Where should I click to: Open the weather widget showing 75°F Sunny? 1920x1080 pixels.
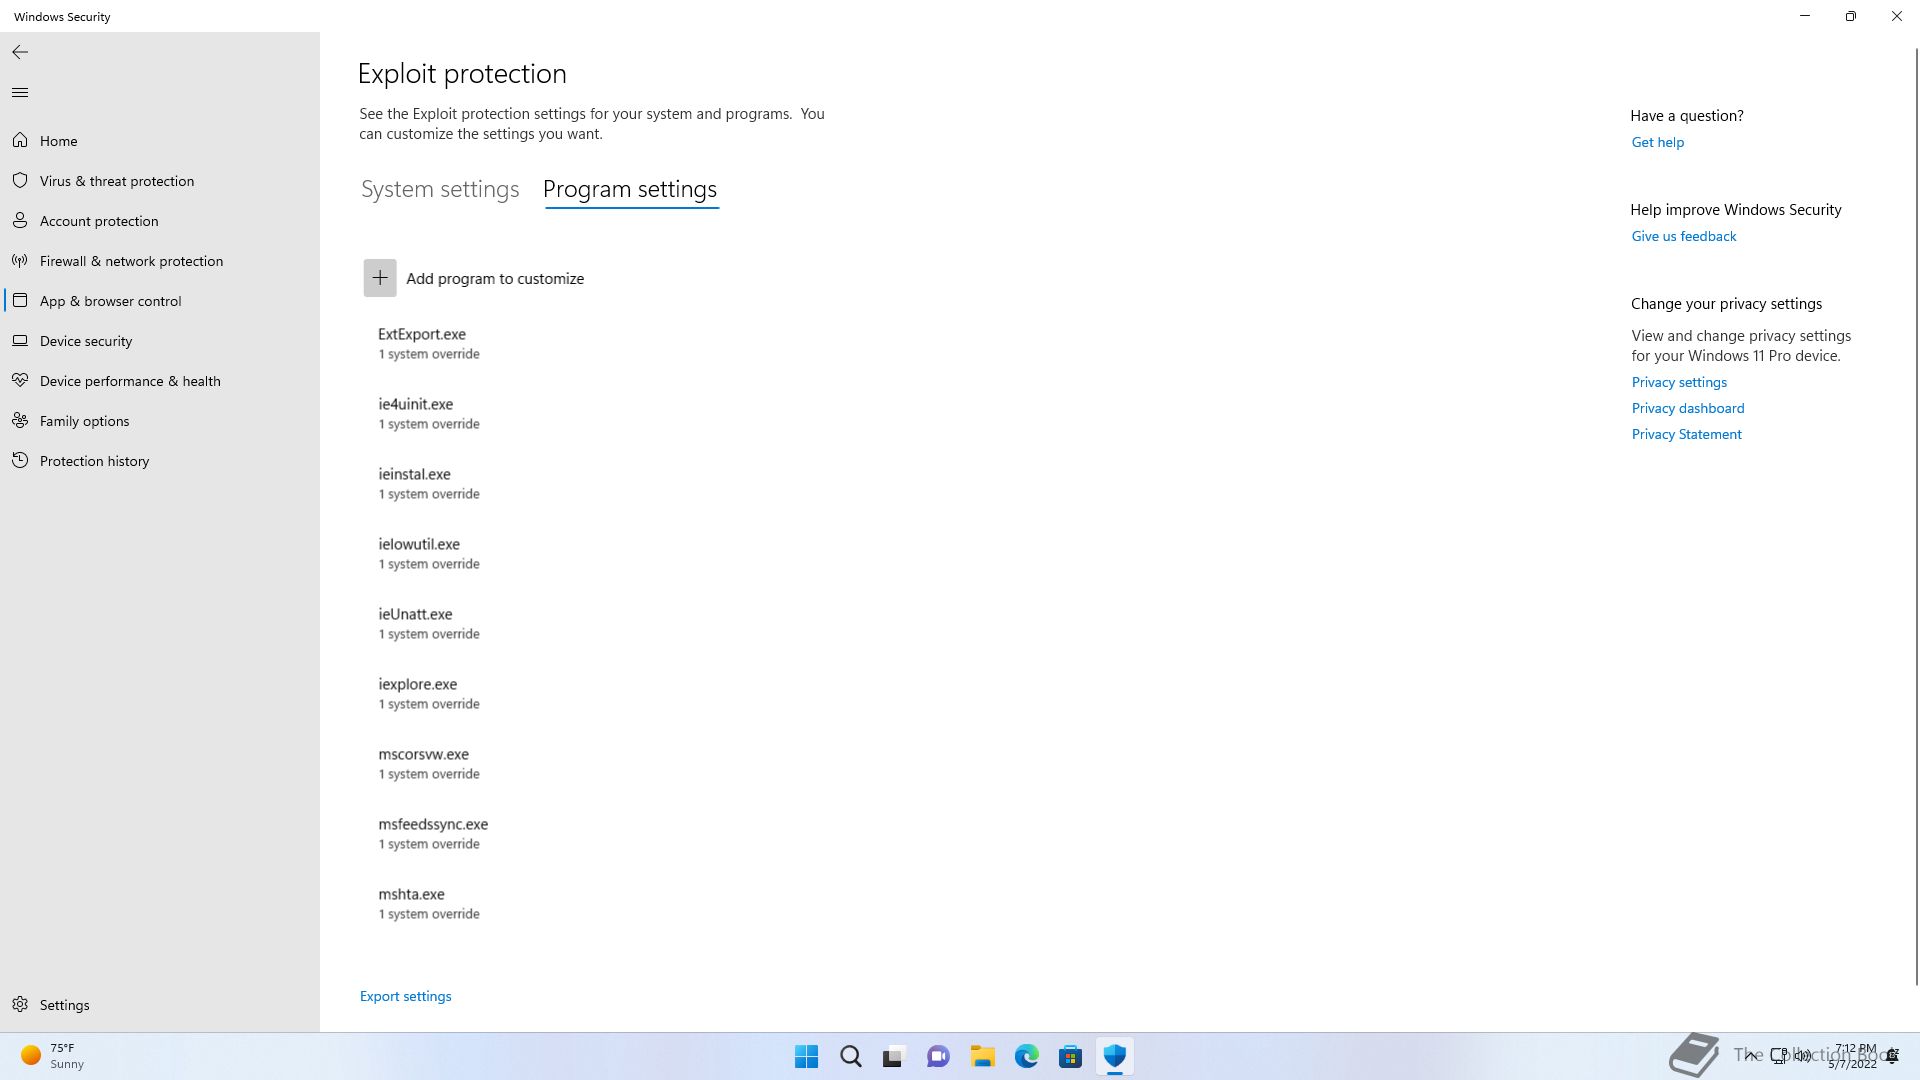(53, 1056)
